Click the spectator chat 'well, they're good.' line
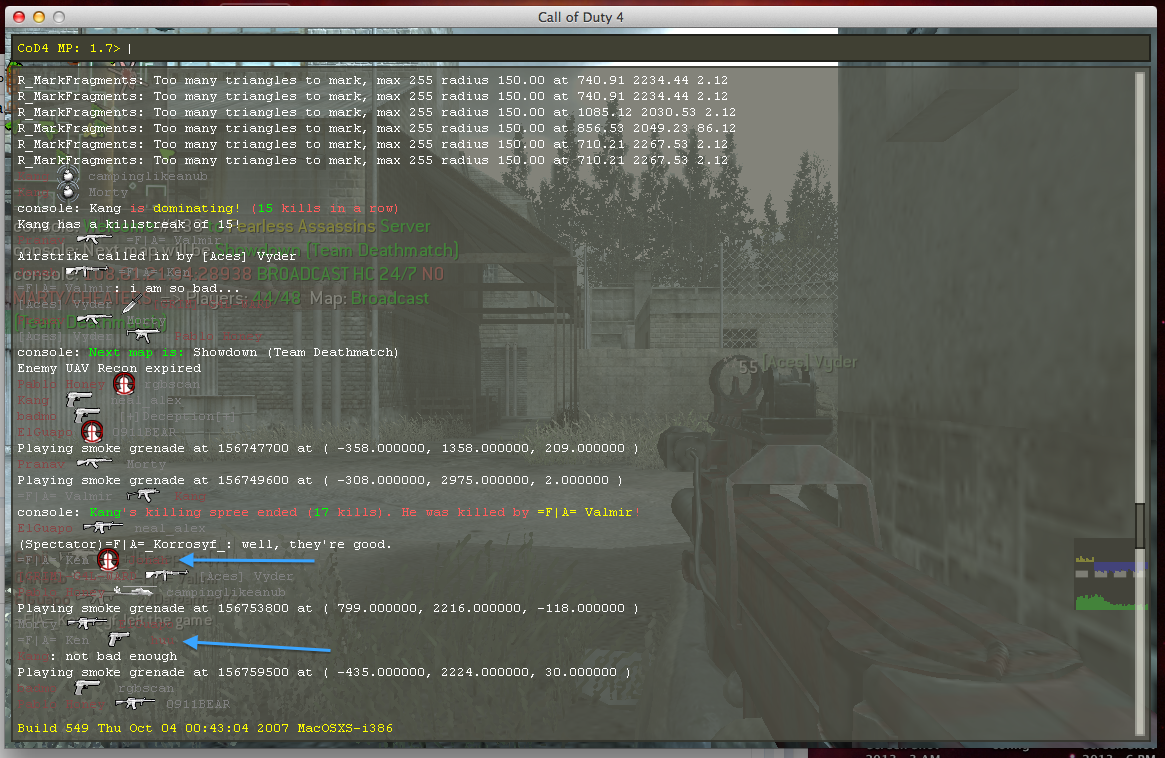 (x=204, y=544)
